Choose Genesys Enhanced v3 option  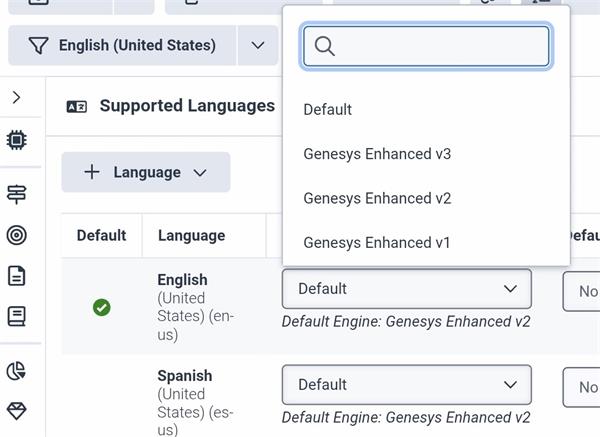[x=377, y=154]
